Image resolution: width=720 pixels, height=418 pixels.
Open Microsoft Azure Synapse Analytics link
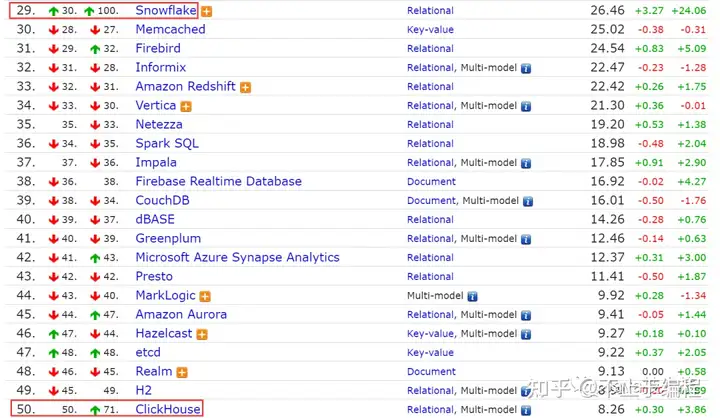click(x=237, y=257)
